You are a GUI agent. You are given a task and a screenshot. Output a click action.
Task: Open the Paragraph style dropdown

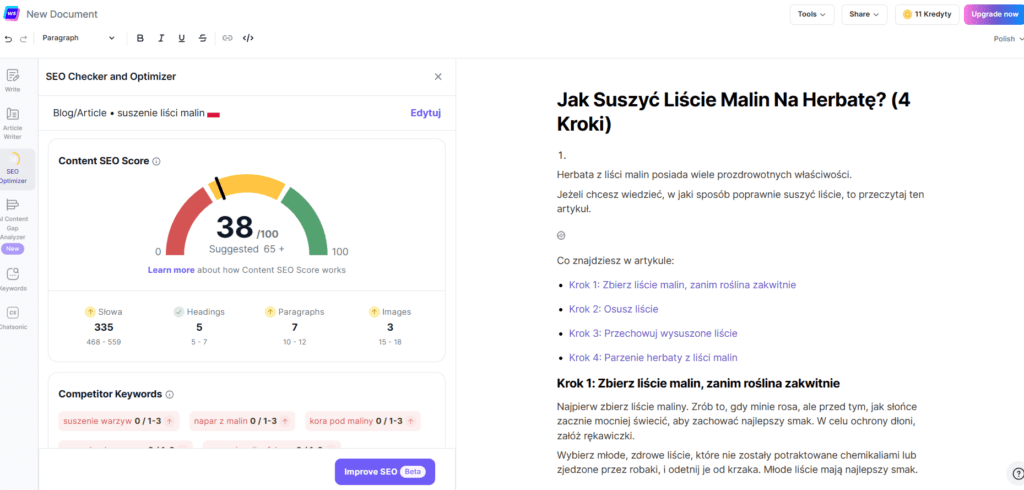78,38
